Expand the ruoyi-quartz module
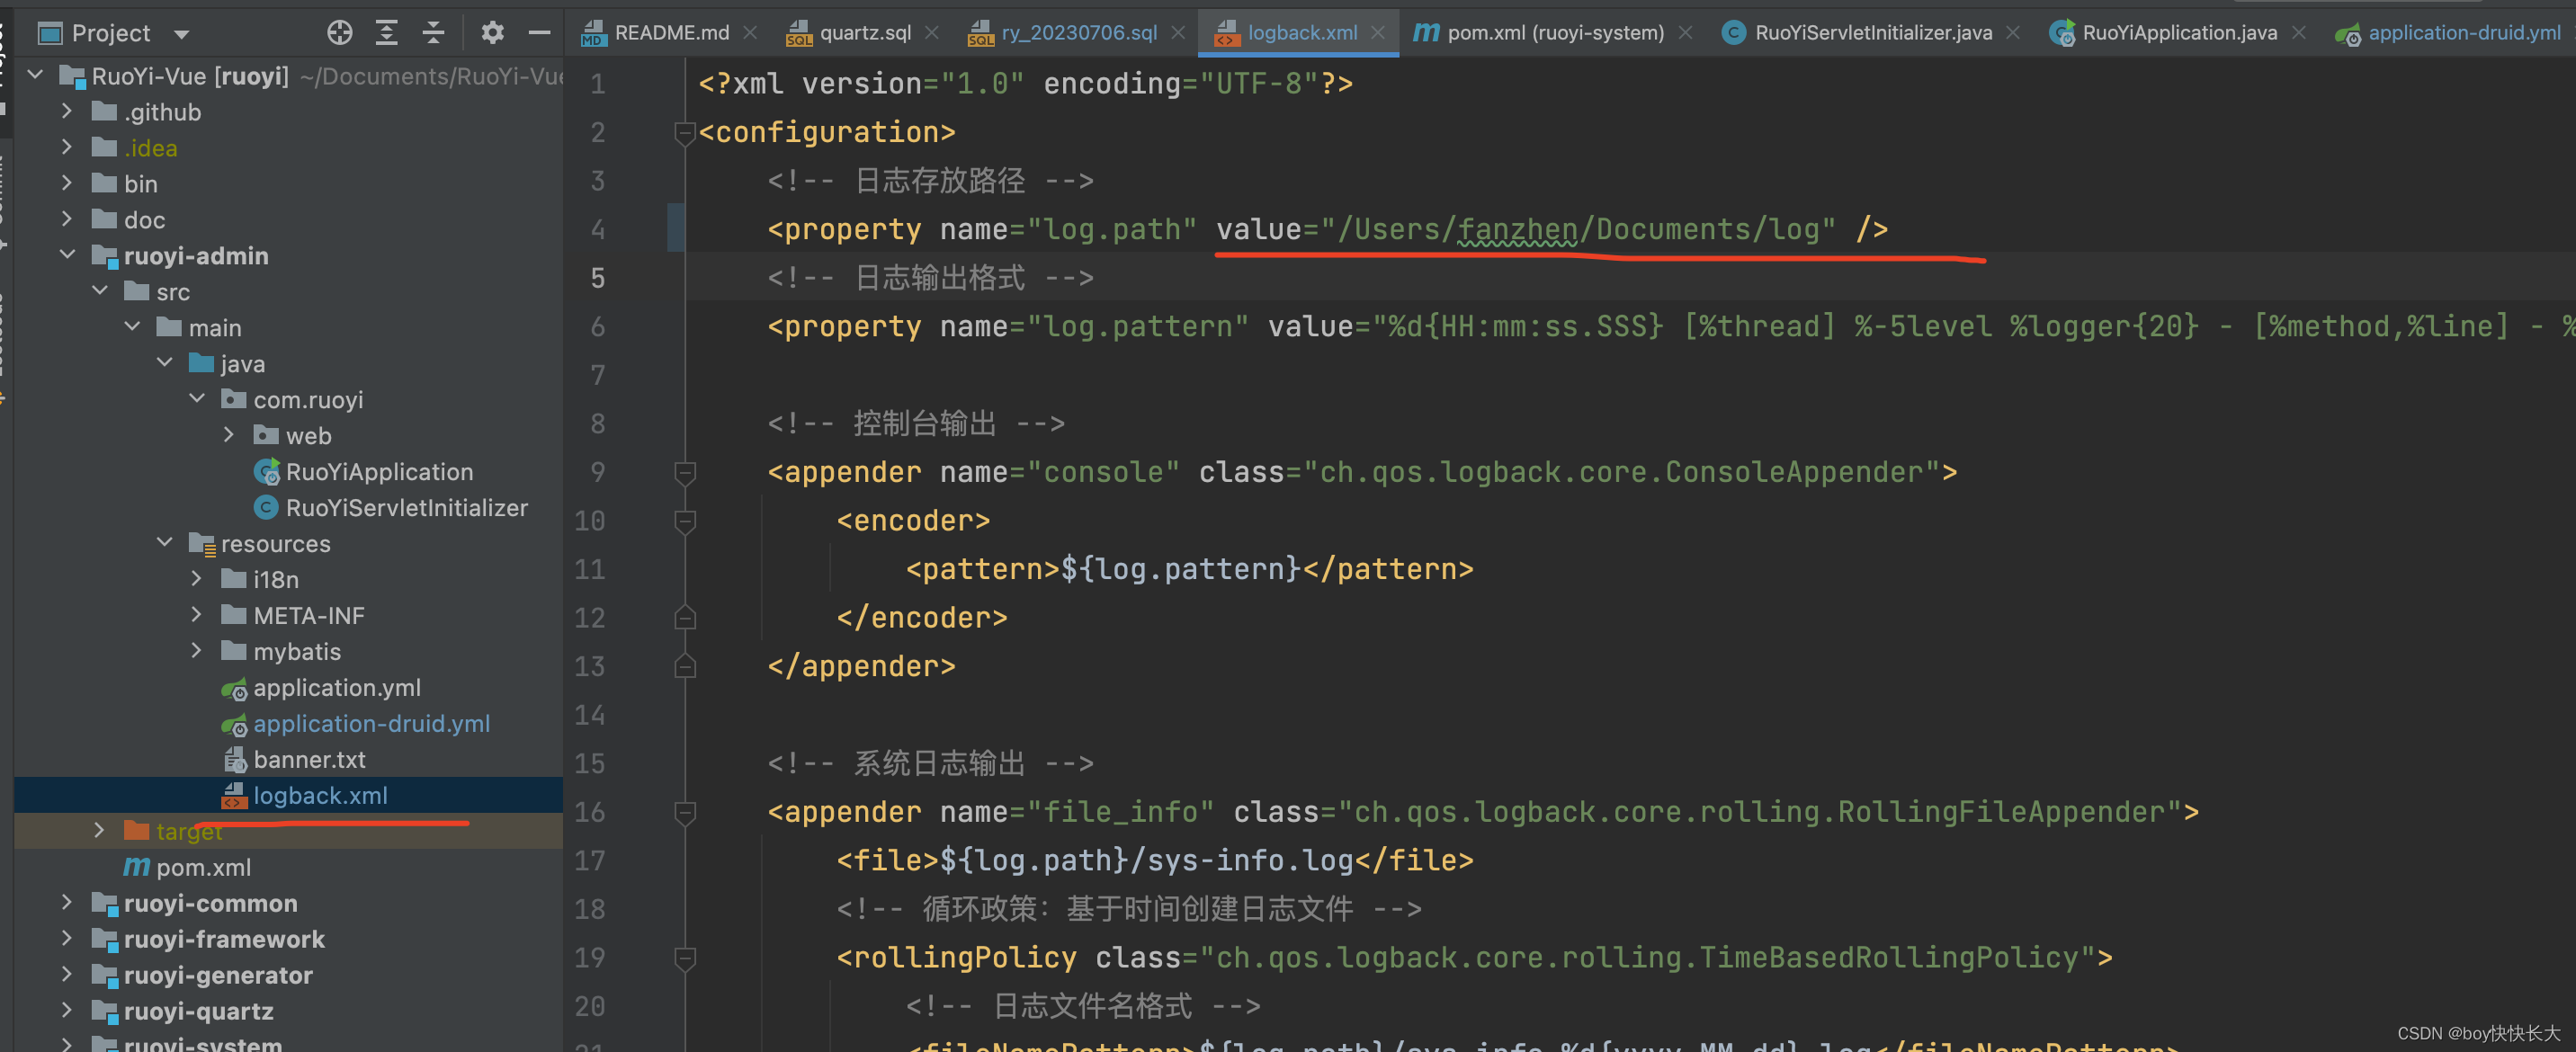Image resolution: width=2576 pixels, height=1052 pixels. (67, 1011)
